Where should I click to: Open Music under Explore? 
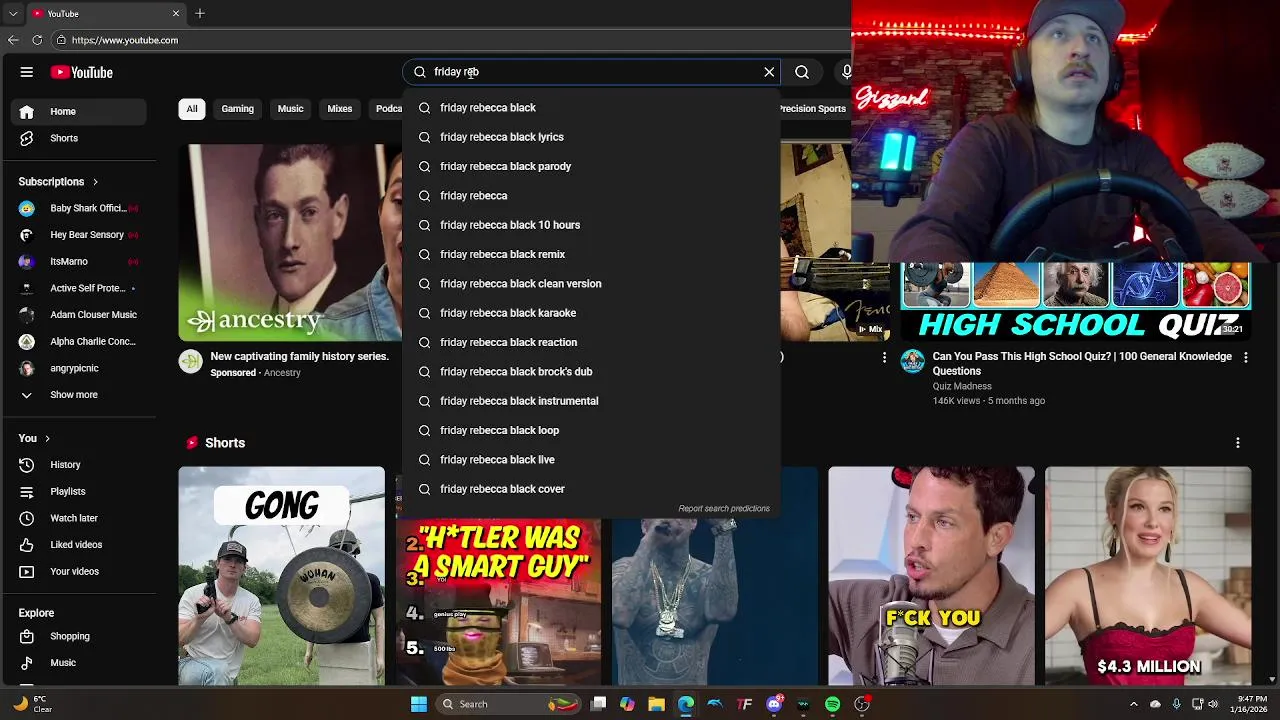click(x=79, y=663)
